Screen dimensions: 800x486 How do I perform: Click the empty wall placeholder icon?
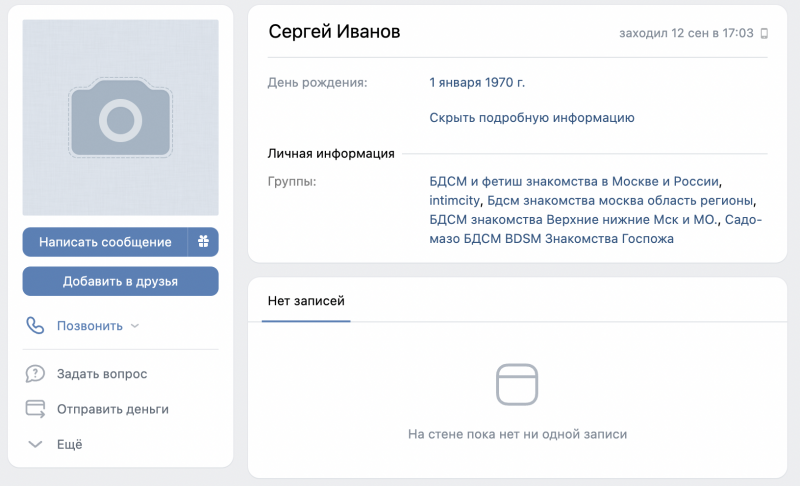coord(517,385)
